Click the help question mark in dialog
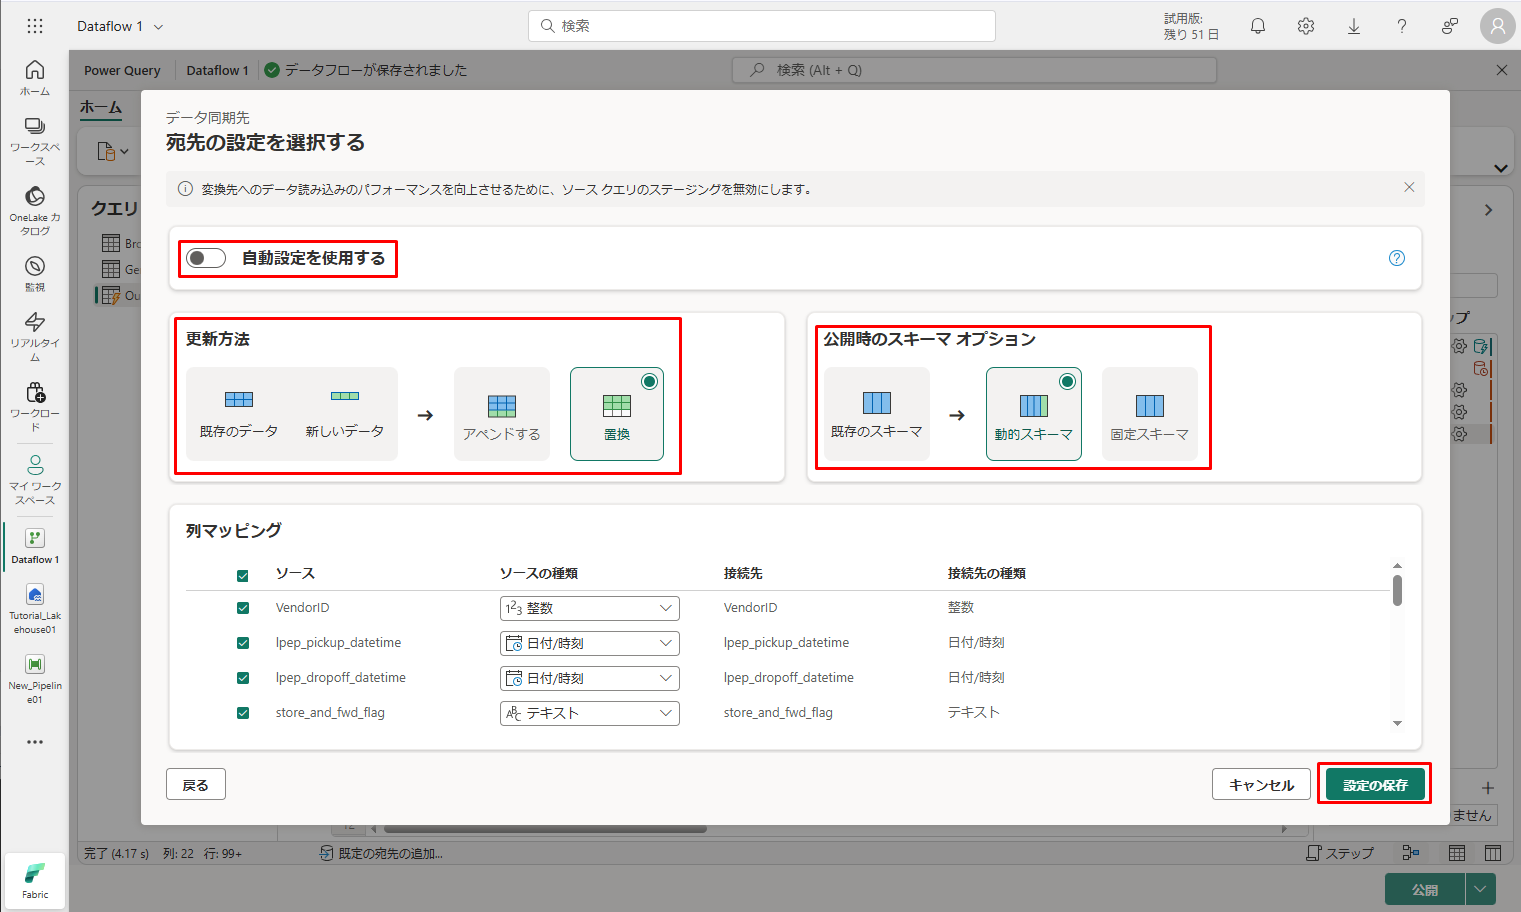The width and height of the screenshot is (1521, 912). [1397, 258]
